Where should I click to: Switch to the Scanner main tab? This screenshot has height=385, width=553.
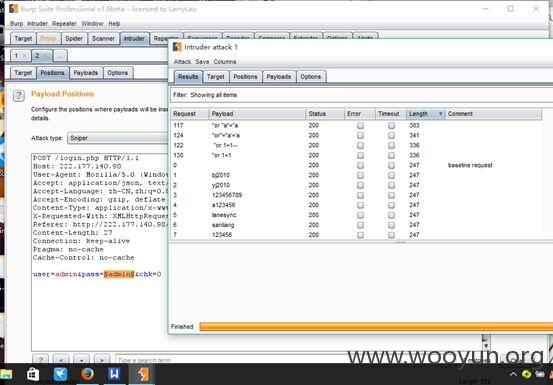[x=103, y=38]
